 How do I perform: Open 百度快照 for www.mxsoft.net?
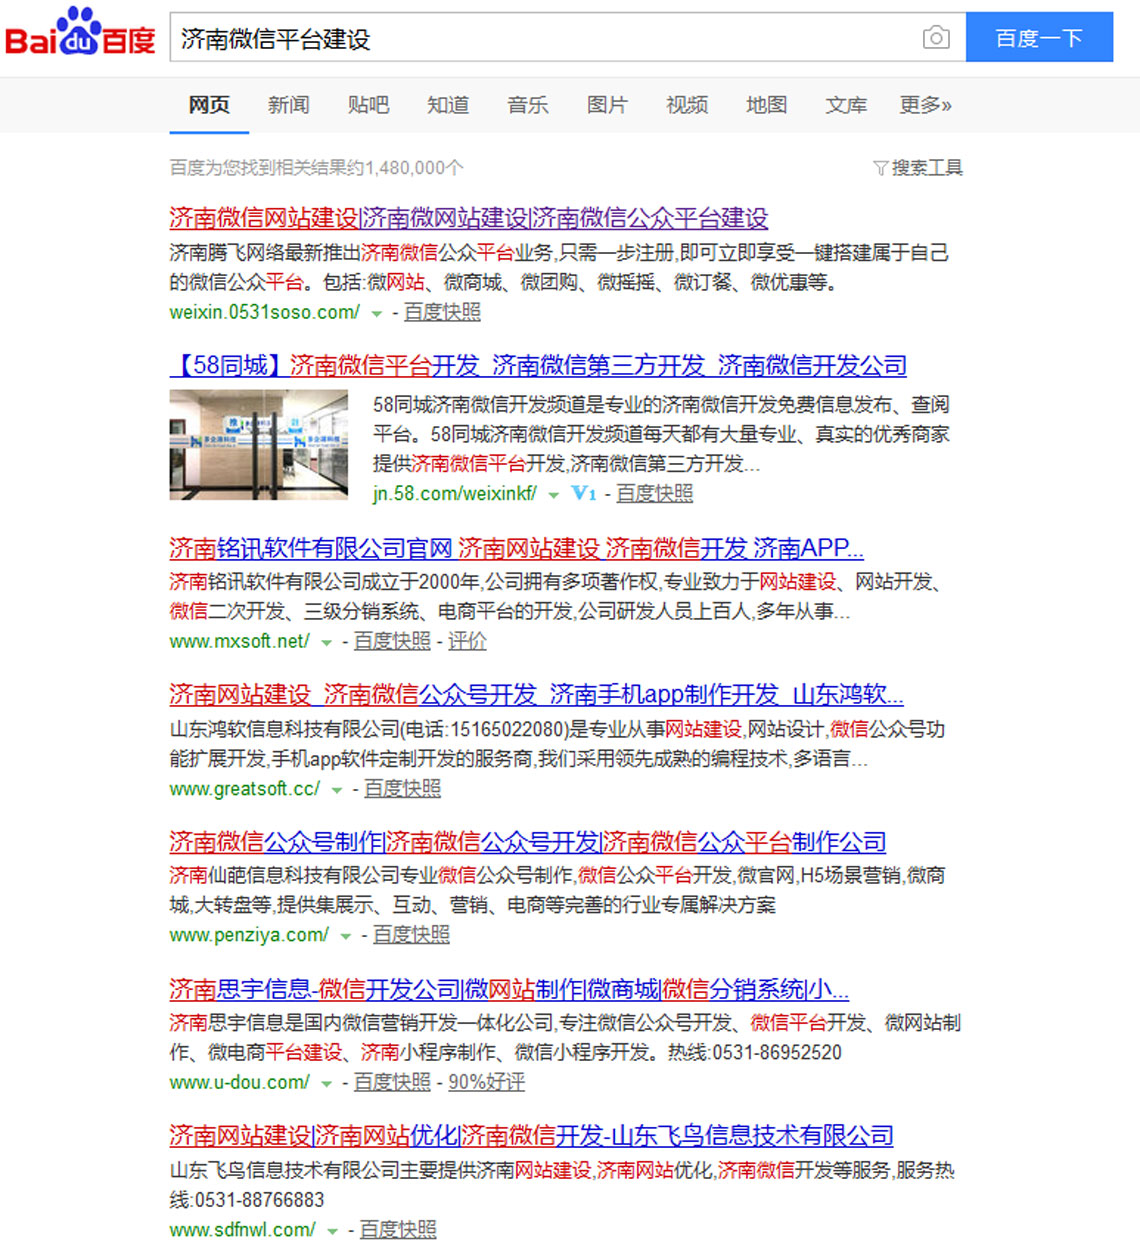tap(392, 641)
